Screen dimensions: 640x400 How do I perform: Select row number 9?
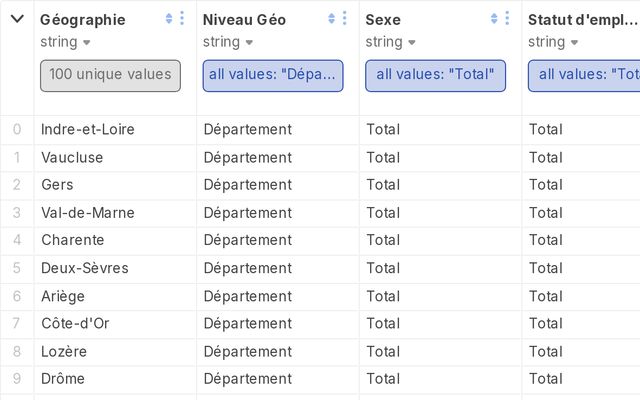[17, 379]
